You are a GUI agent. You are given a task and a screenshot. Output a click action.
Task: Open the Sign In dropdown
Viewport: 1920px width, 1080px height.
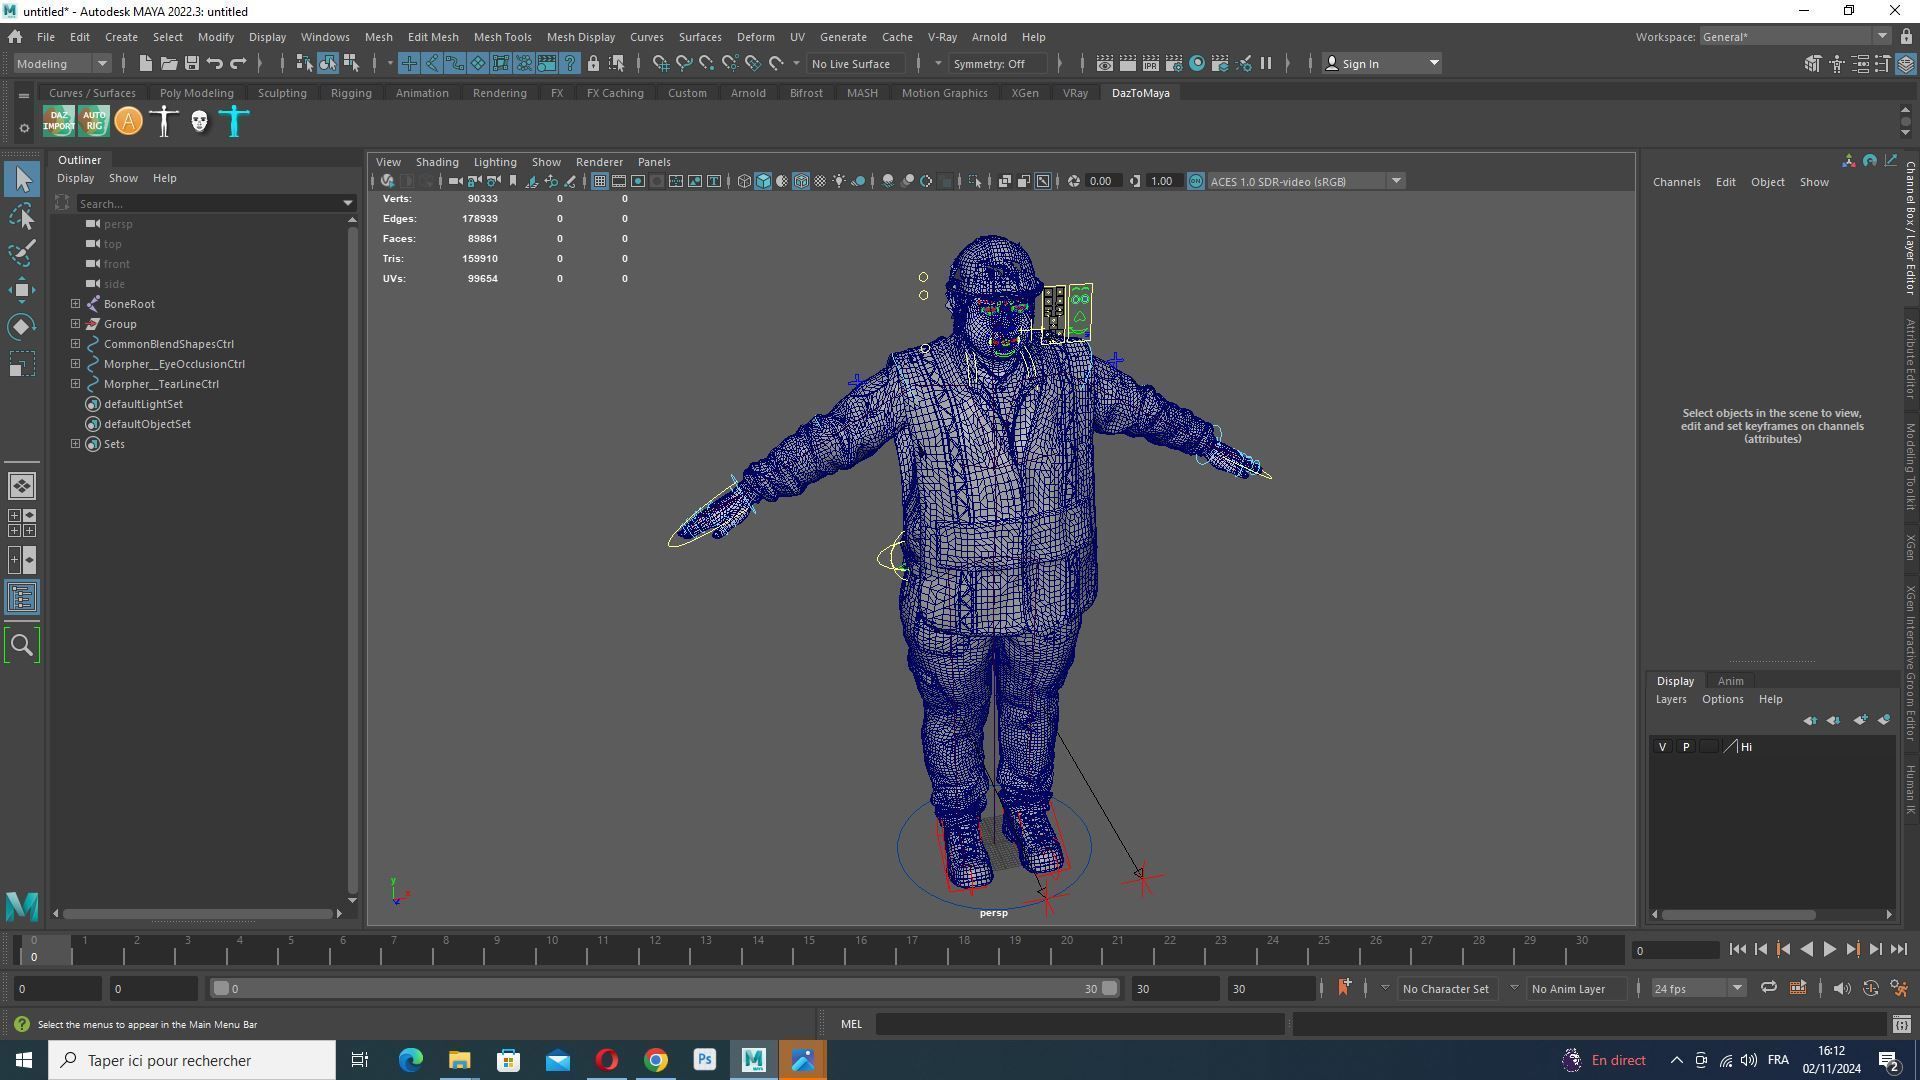[1382, 64]
